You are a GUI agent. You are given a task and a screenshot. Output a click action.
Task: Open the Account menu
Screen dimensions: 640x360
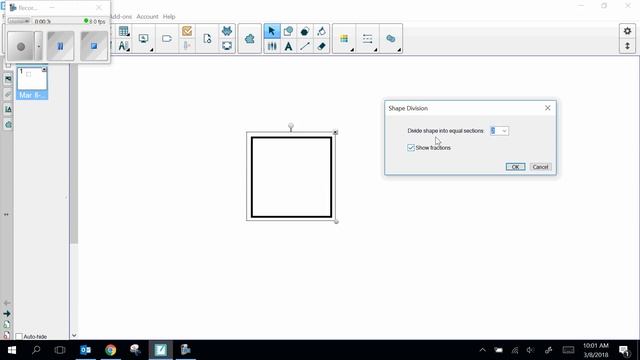(x=147, y=16)
